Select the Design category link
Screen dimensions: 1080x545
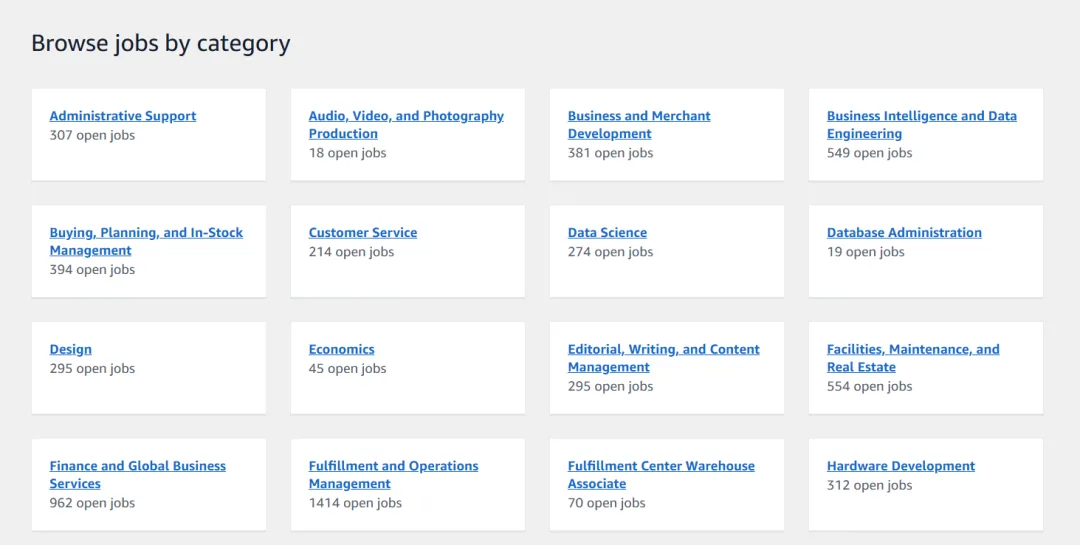click(x=70, y=349)
